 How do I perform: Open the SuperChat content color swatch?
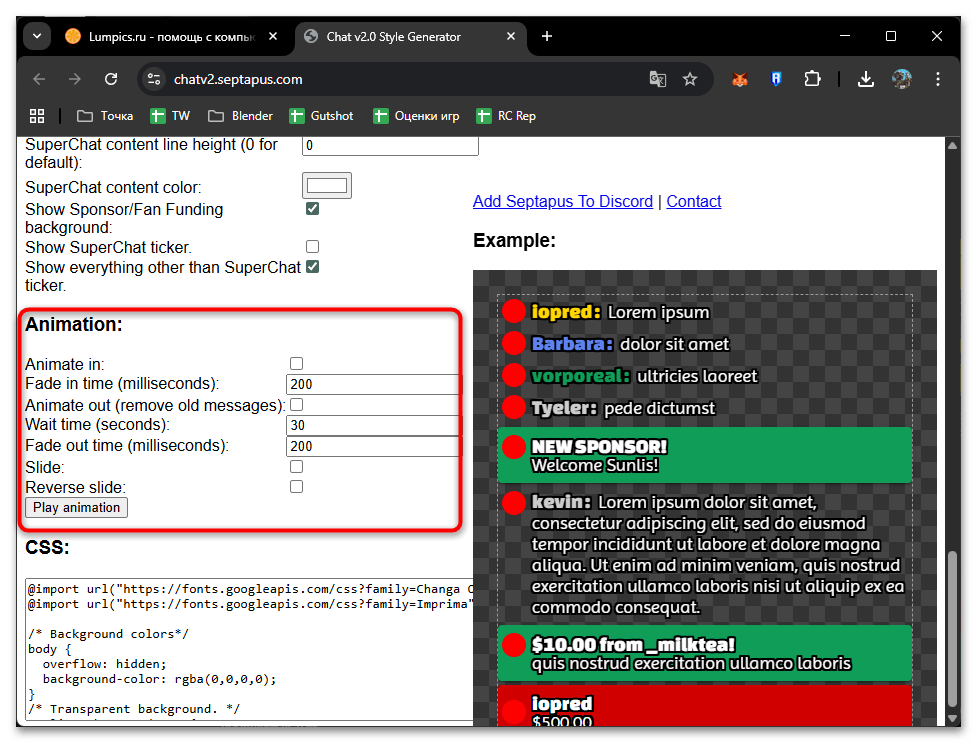(327, 186)
